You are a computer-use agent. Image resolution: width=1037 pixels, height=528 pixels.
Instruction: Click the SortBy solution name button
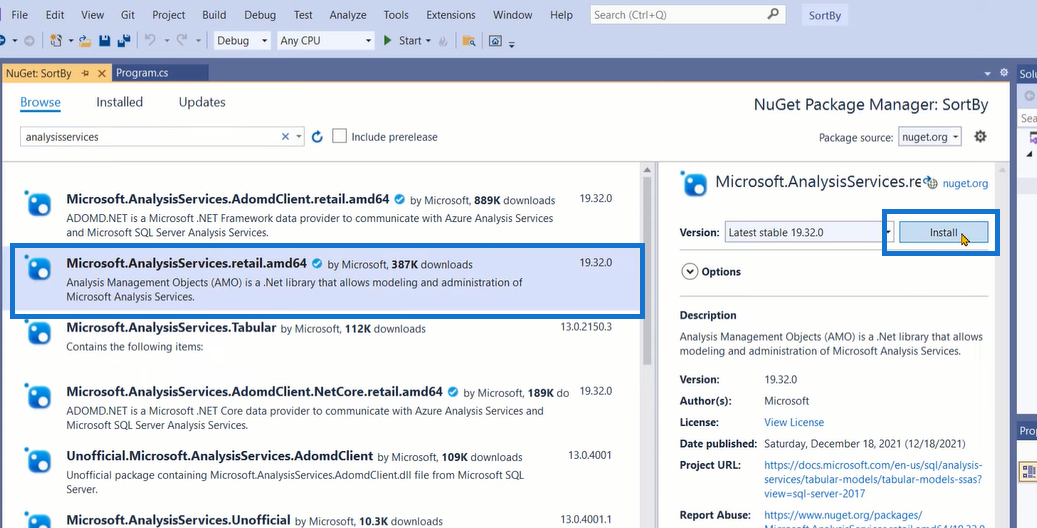pyautogui.click(x=825, y=15)
